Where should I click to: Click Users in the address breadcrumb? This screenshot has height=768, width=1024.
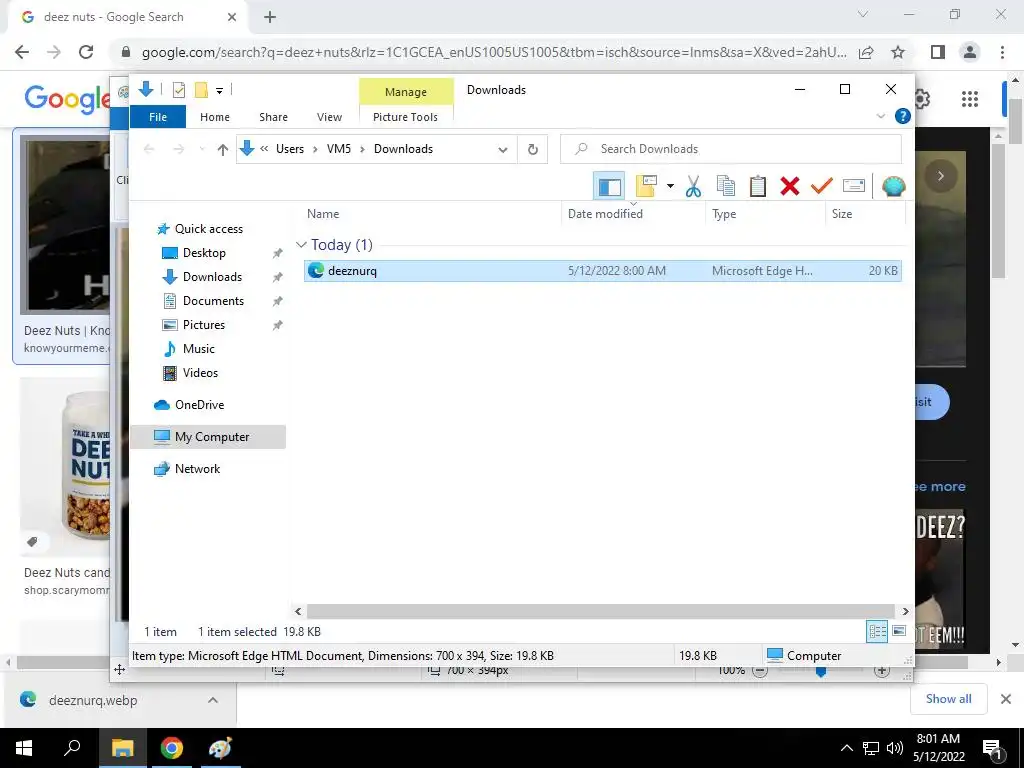point(290,149)
